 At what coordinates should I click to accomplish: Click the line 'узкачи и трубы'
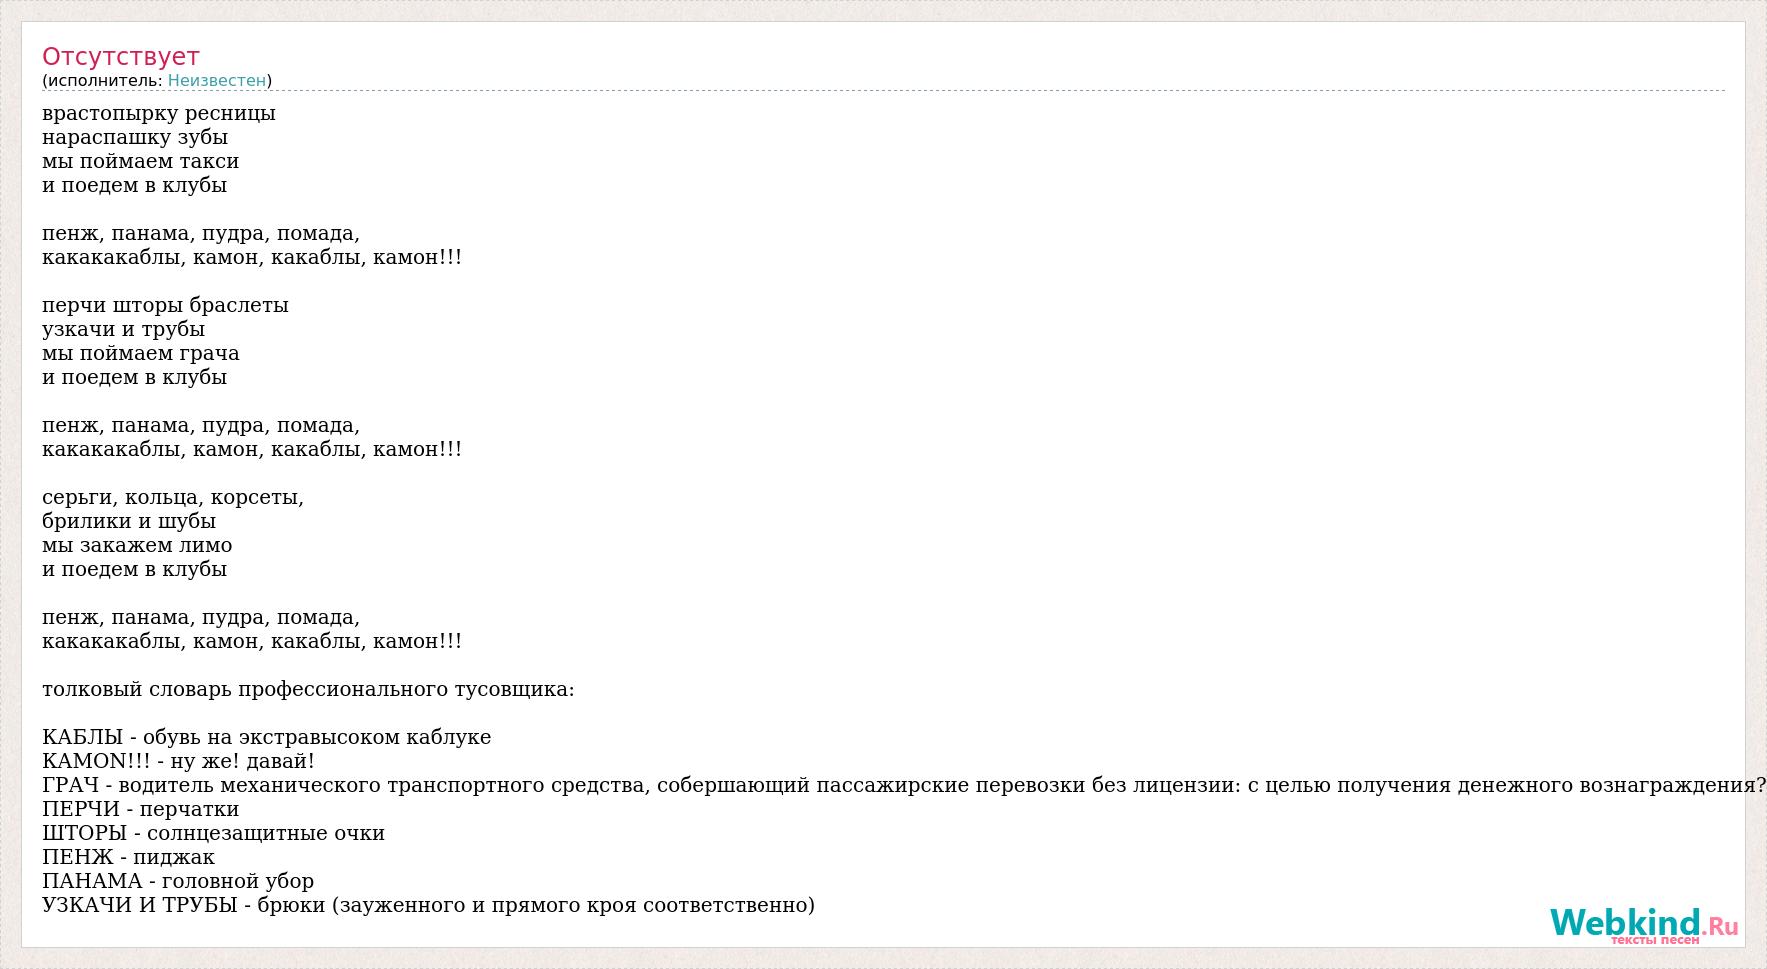coord(124,329)
